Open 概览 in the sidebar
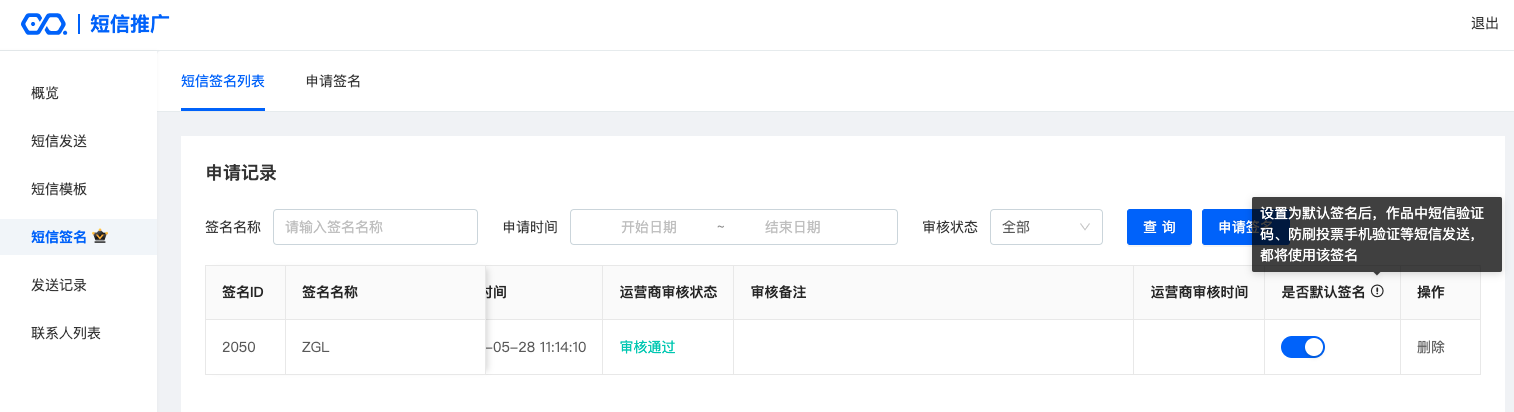Viewport: 1514px width, 412px height. pyautogui.click(x=45, y=93)
